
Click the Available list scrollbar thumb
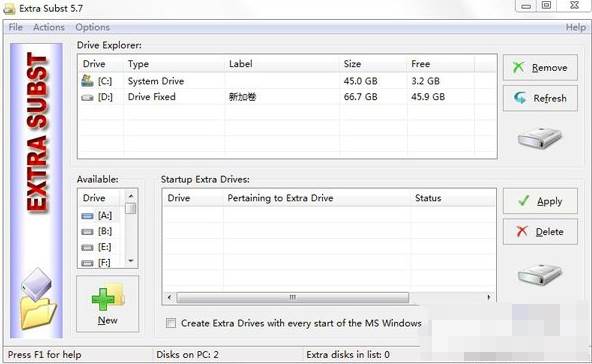131,208
